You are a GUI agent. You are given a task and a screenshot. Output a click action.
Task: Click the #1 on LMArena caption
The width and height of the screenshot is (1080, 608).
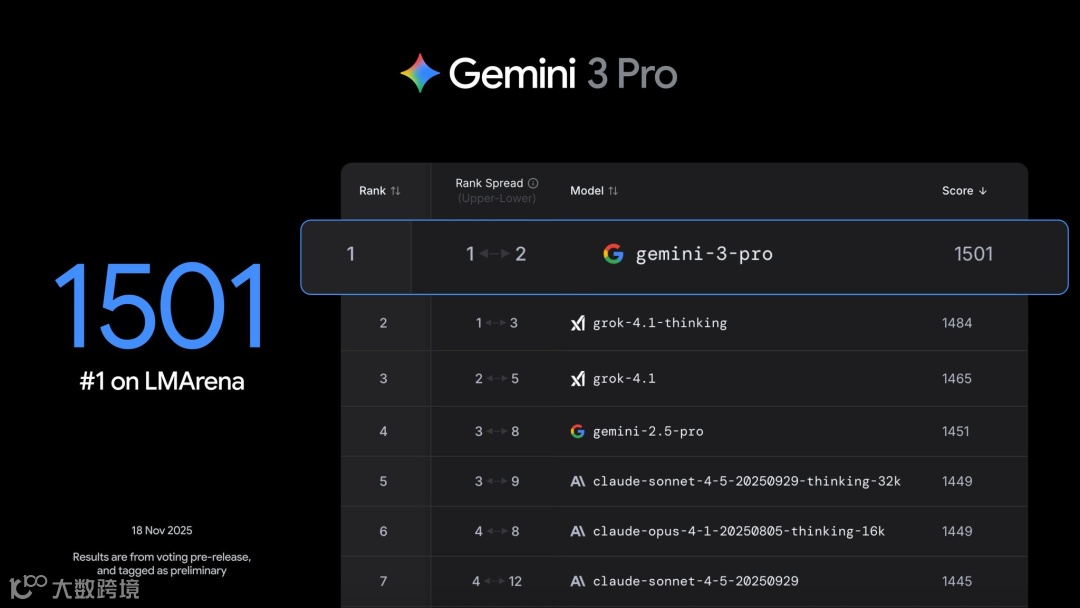162,381
